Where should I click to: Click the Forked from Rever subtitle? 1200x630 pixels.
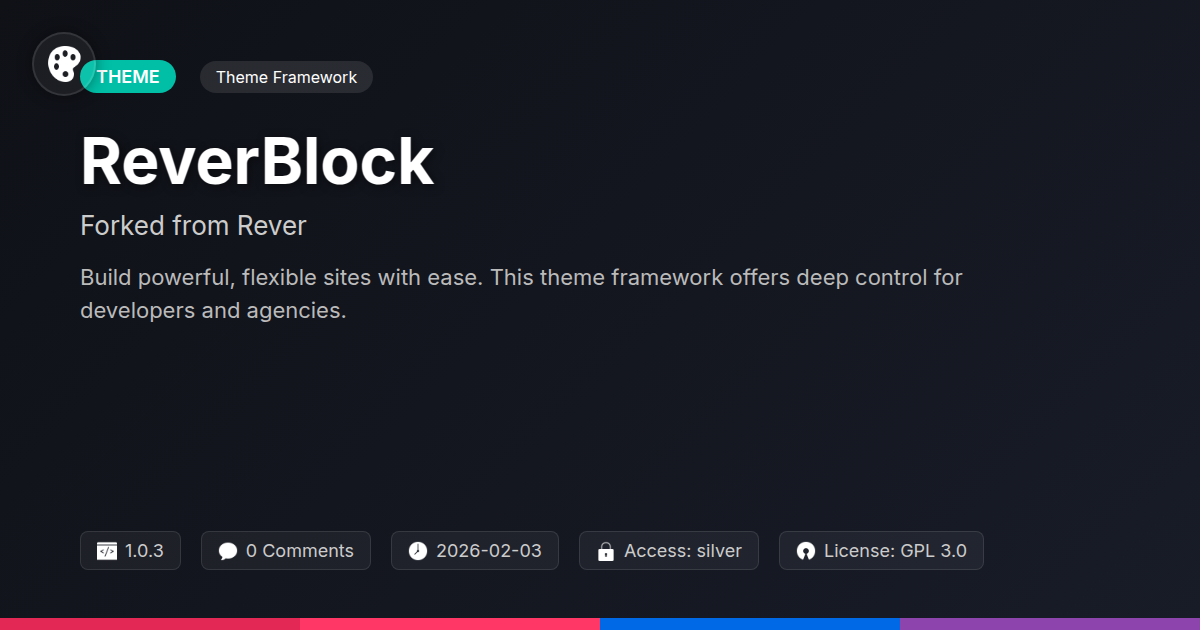point(193,226)
